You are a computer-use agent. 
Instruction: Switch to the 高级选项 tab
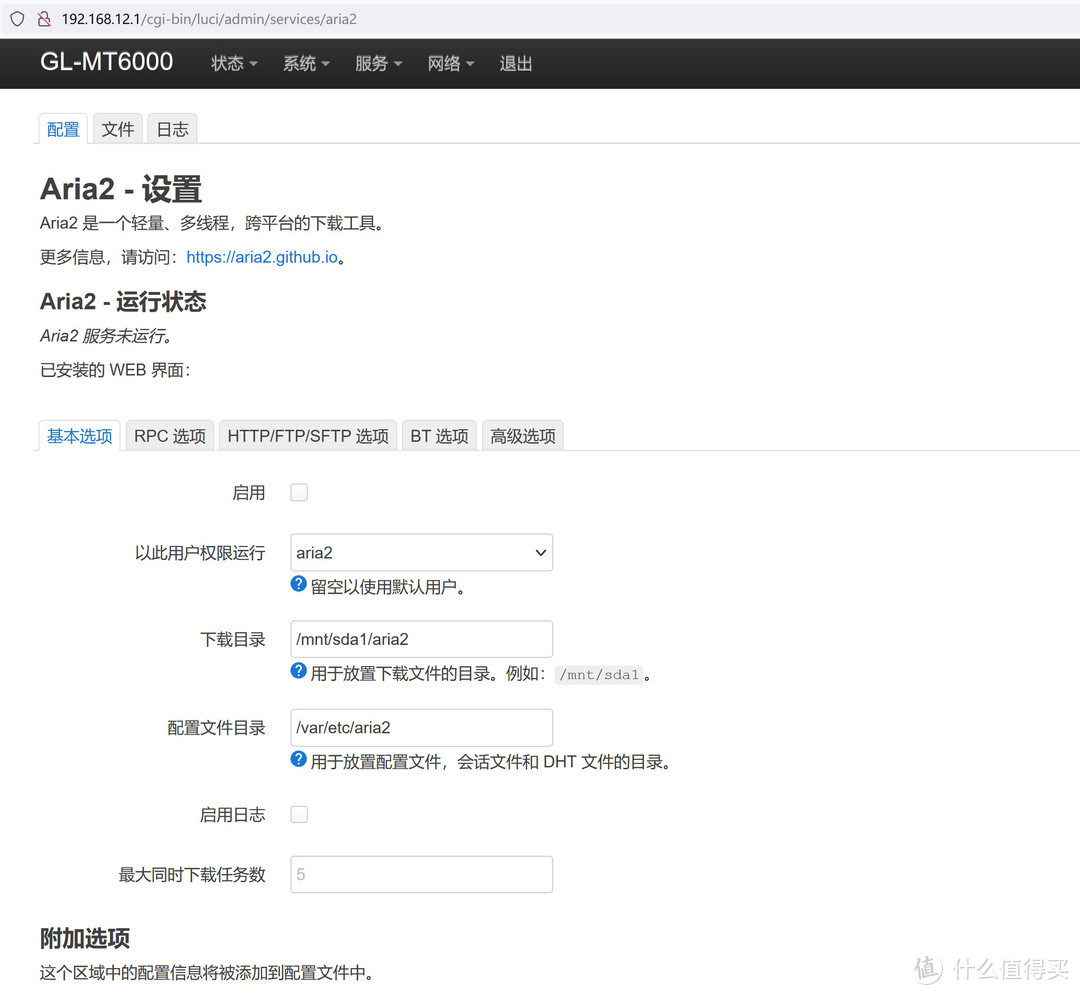coord(523,436)
